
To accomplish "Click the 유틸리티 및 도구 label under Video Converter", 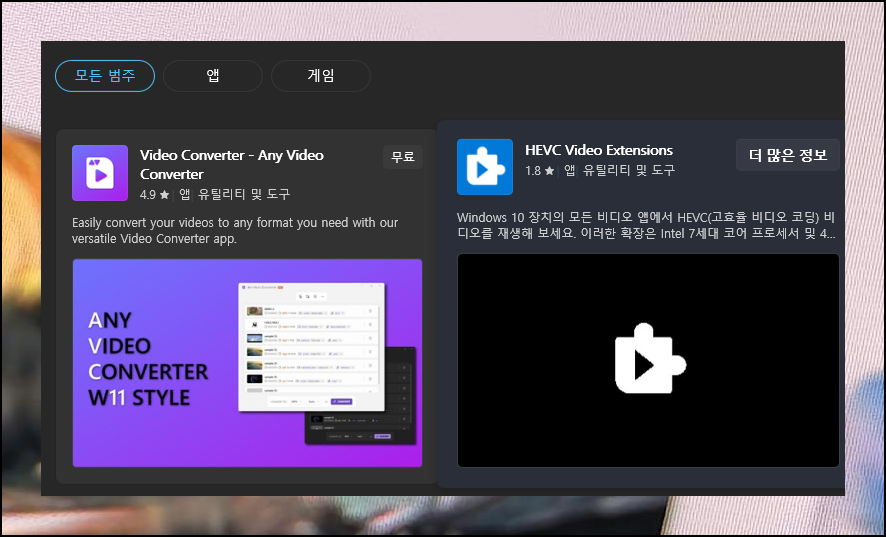I will pos(244,194).
